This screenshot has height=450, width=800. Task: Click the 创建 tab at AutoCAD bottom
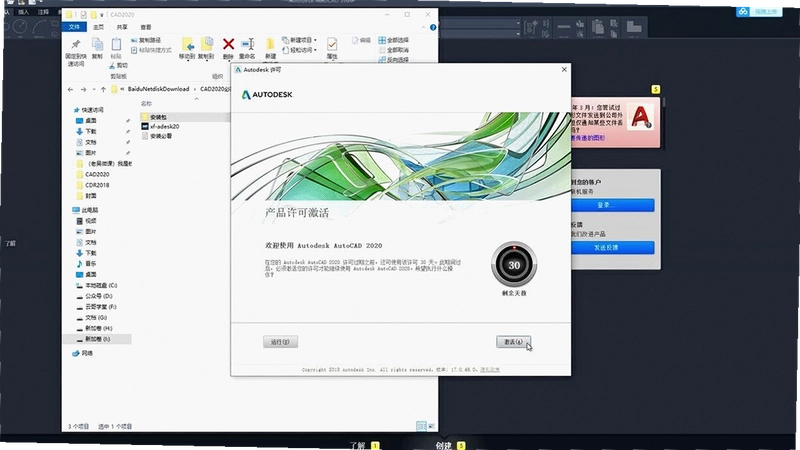coord(443,445)
